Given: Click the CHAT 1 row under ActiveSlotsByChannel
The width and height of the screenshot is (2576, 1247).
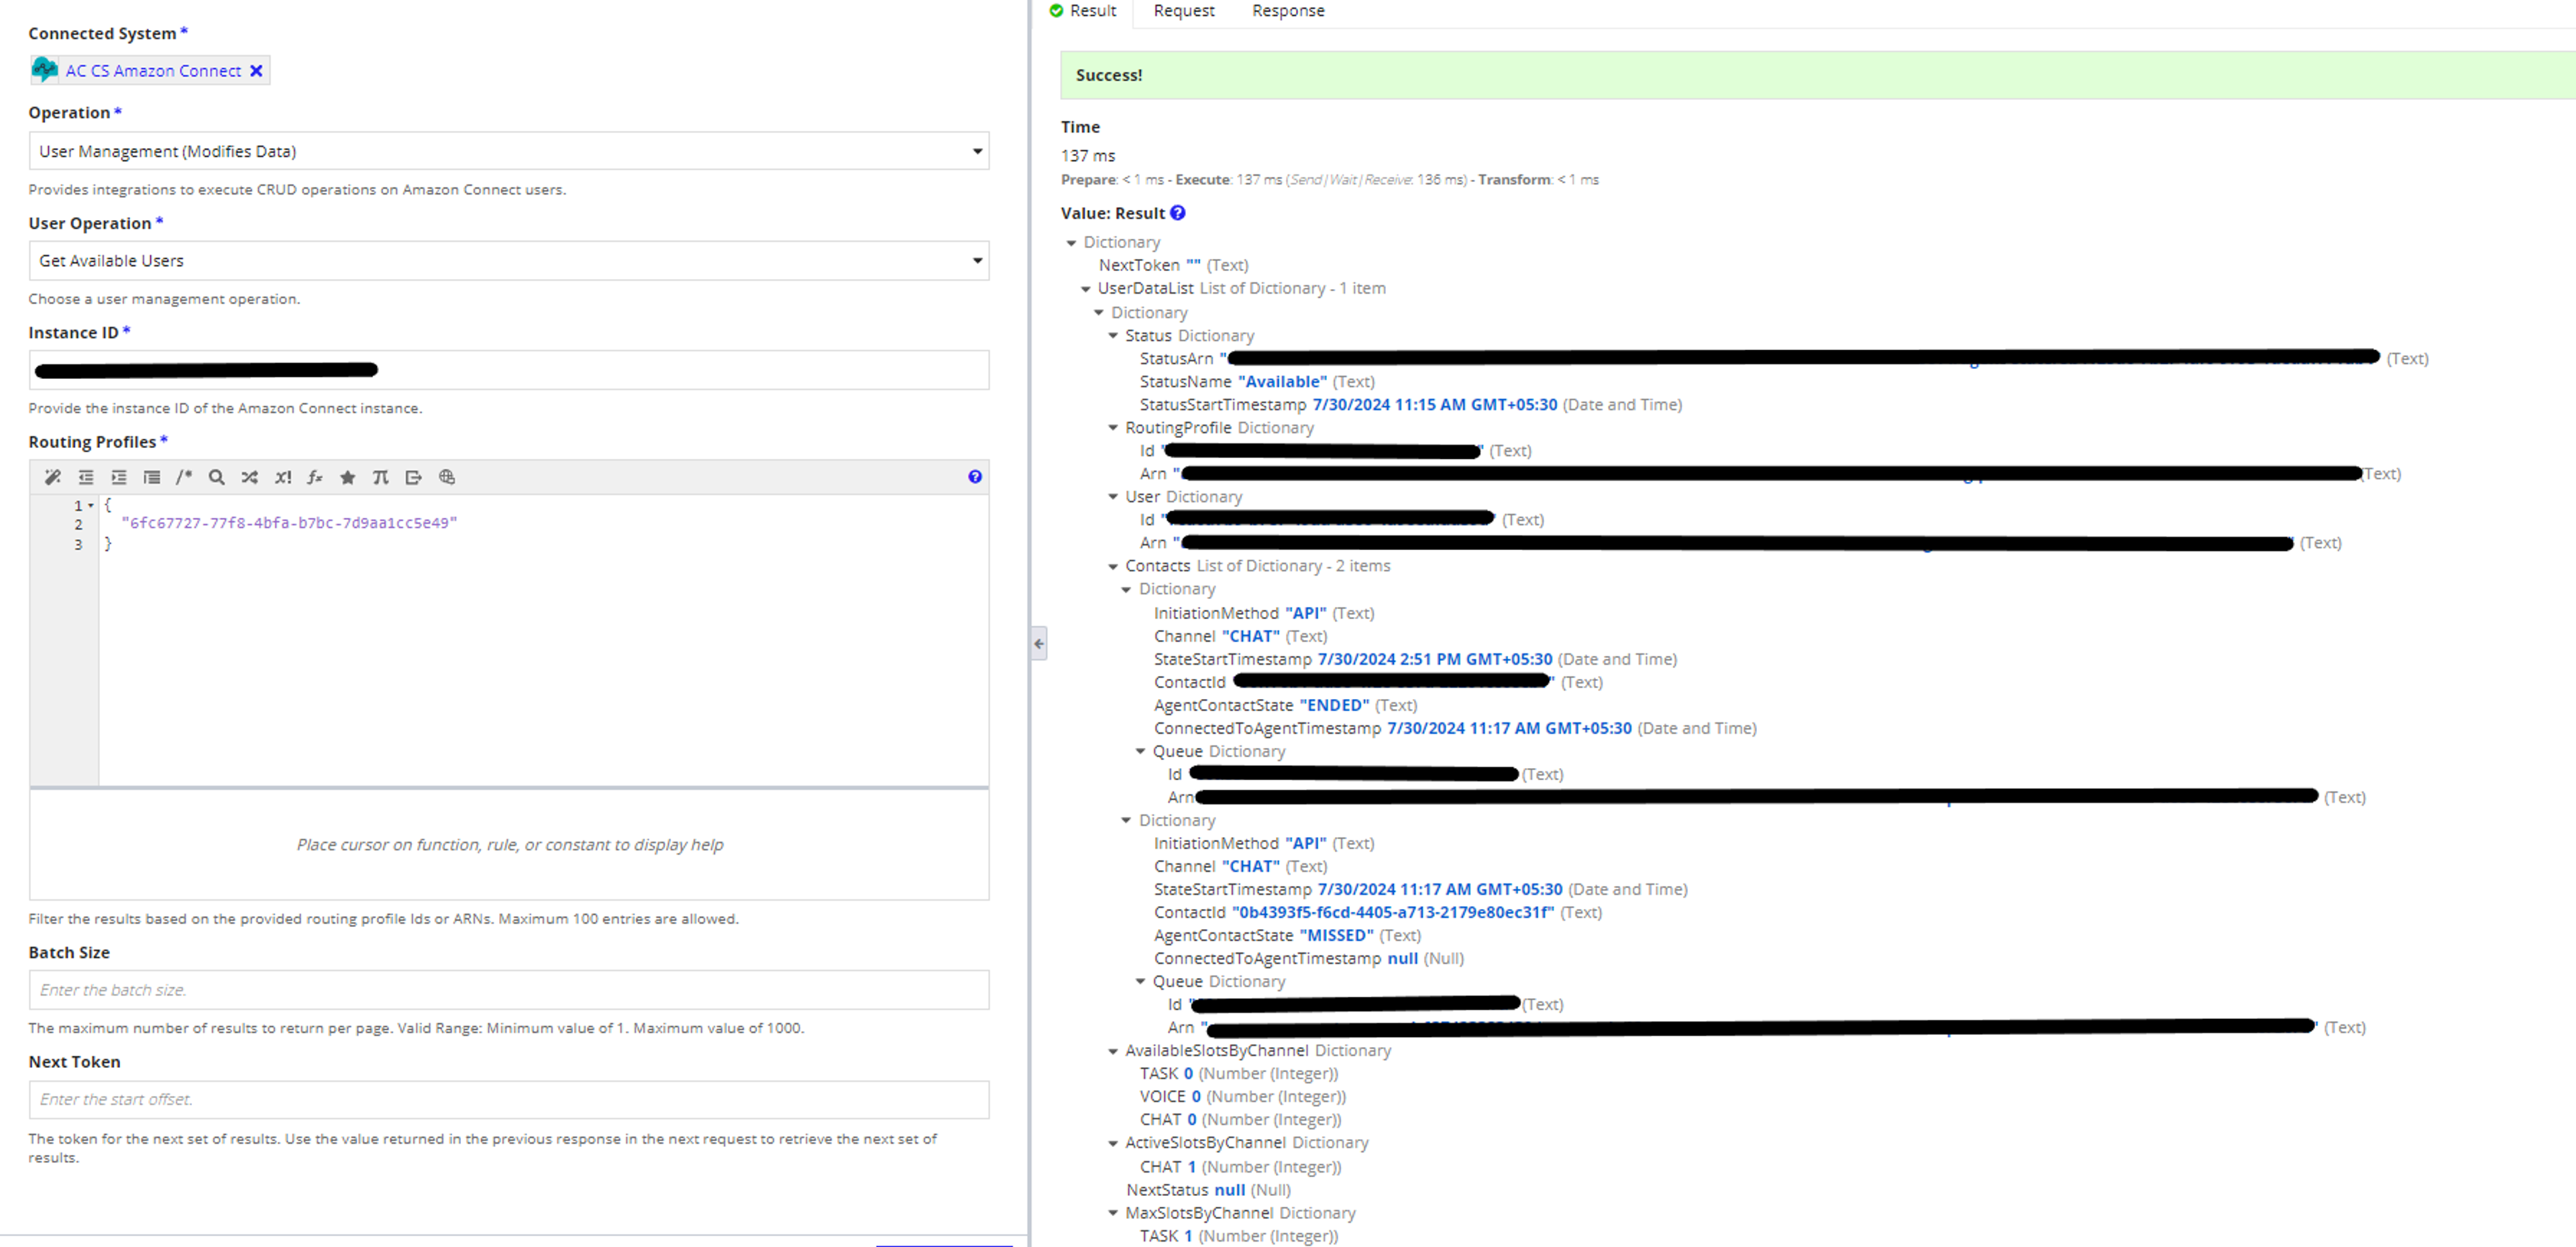Looking at the screenshot, I should 1240,1167.
